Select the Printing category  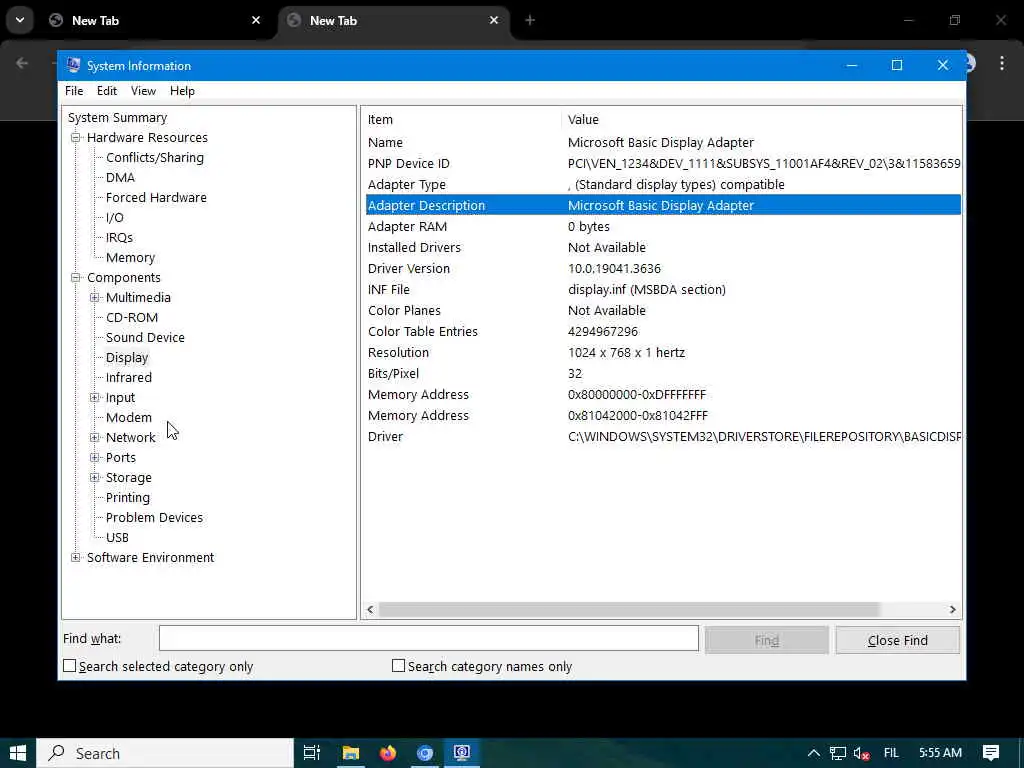[127, 498]
